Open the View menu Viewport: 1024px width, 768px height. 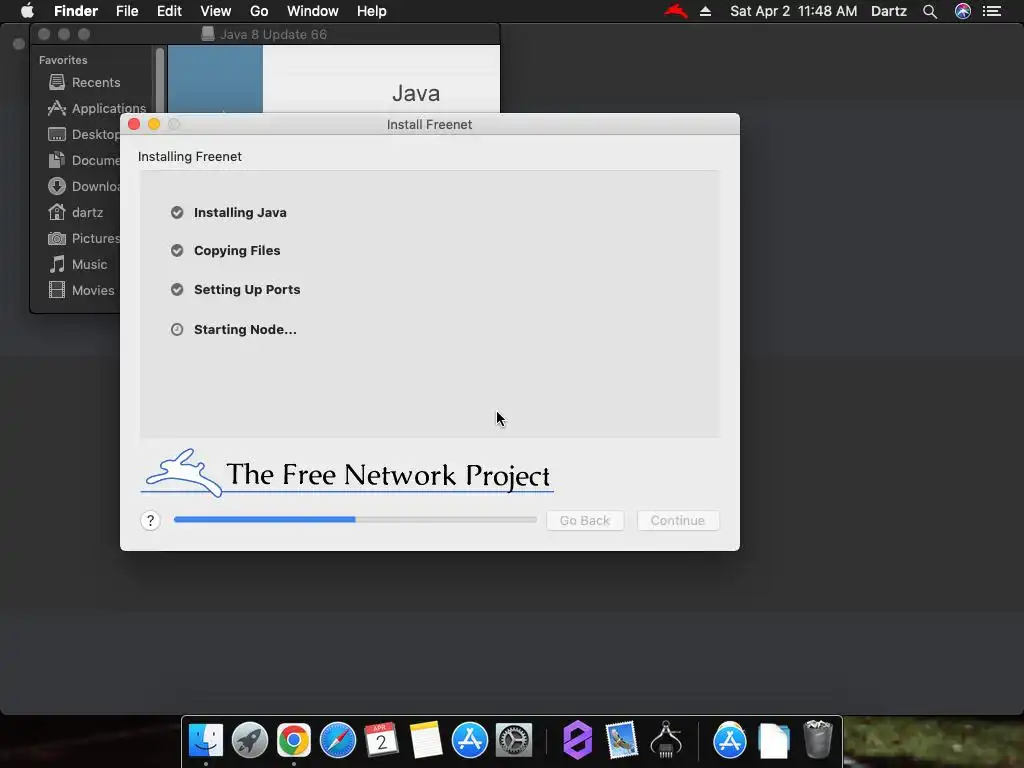tap(216, 11)
